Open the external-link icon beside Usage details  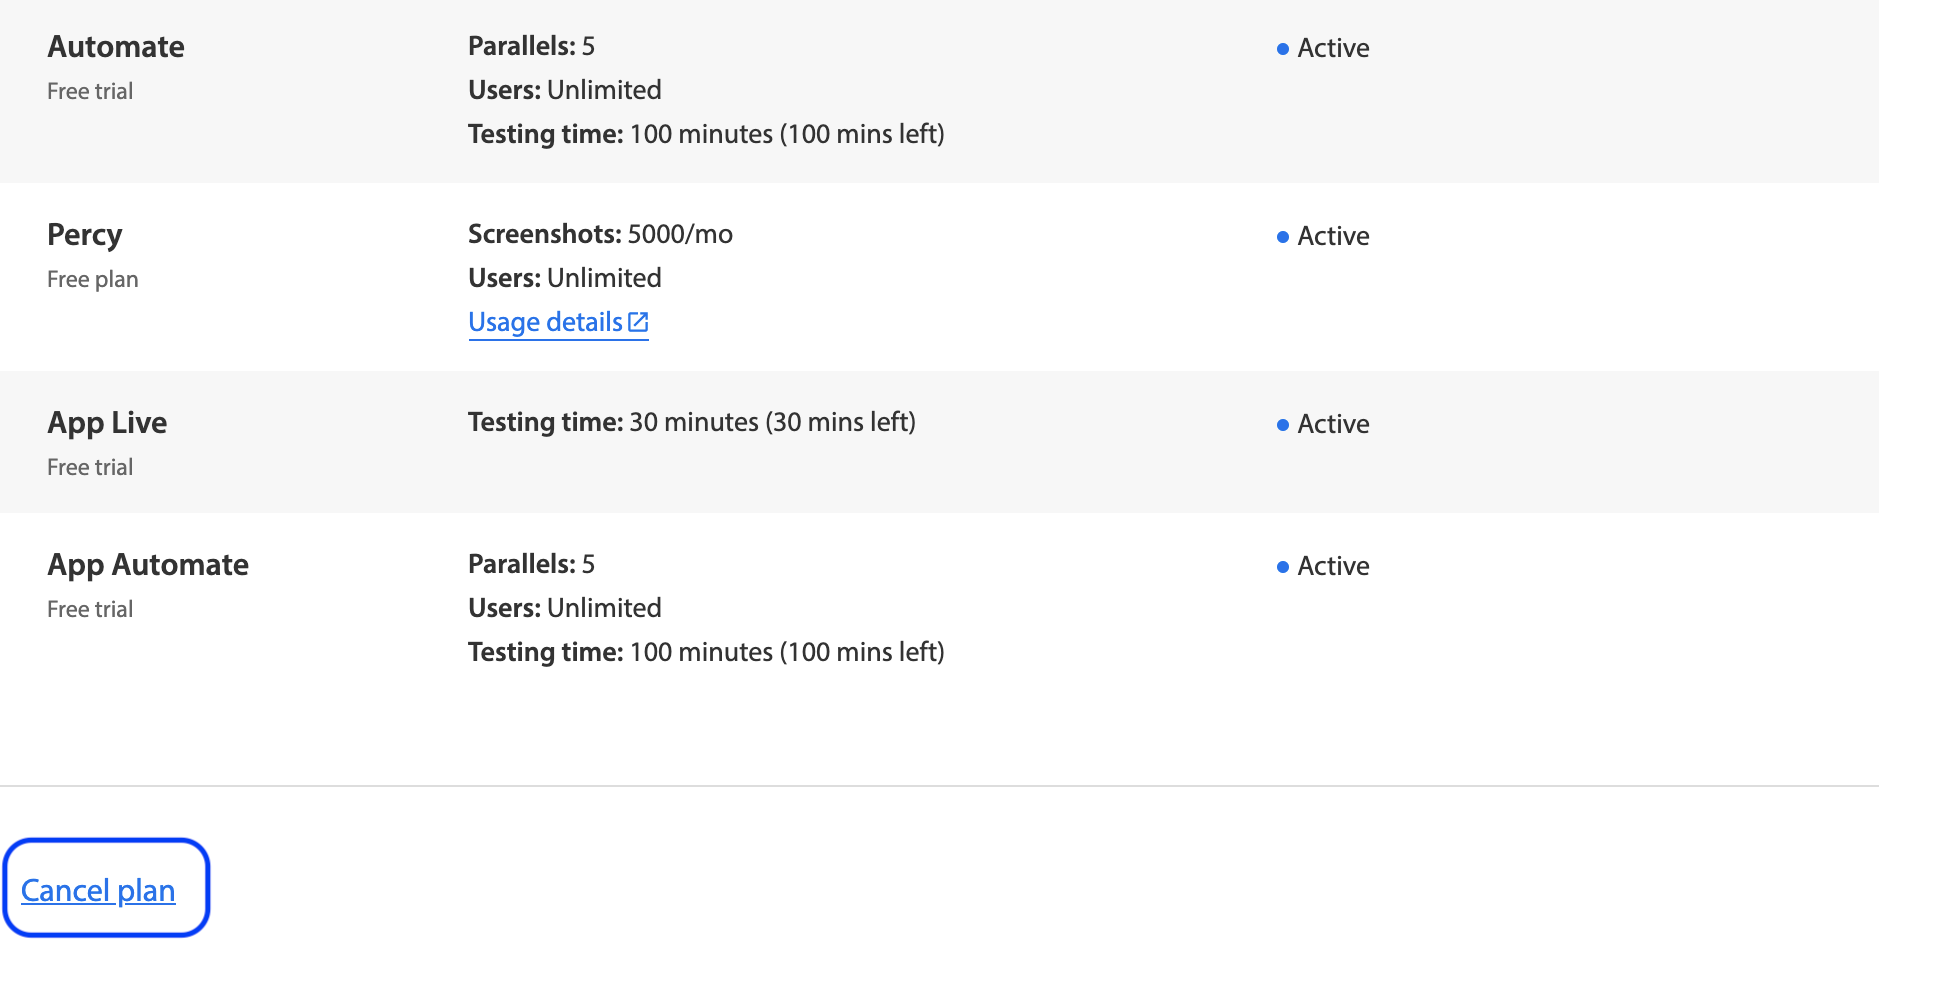638,322
